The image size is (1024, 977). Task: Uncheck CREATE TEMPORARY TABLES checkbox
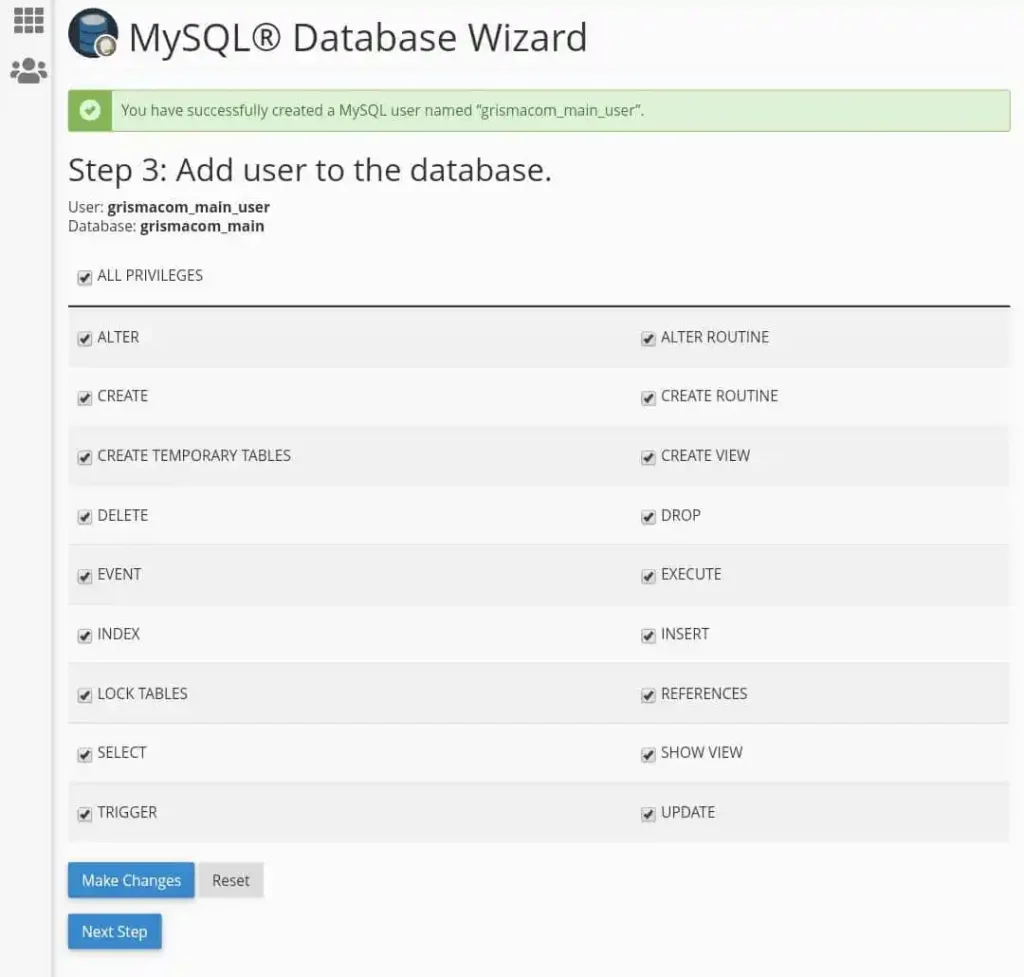tap(85, 457)
